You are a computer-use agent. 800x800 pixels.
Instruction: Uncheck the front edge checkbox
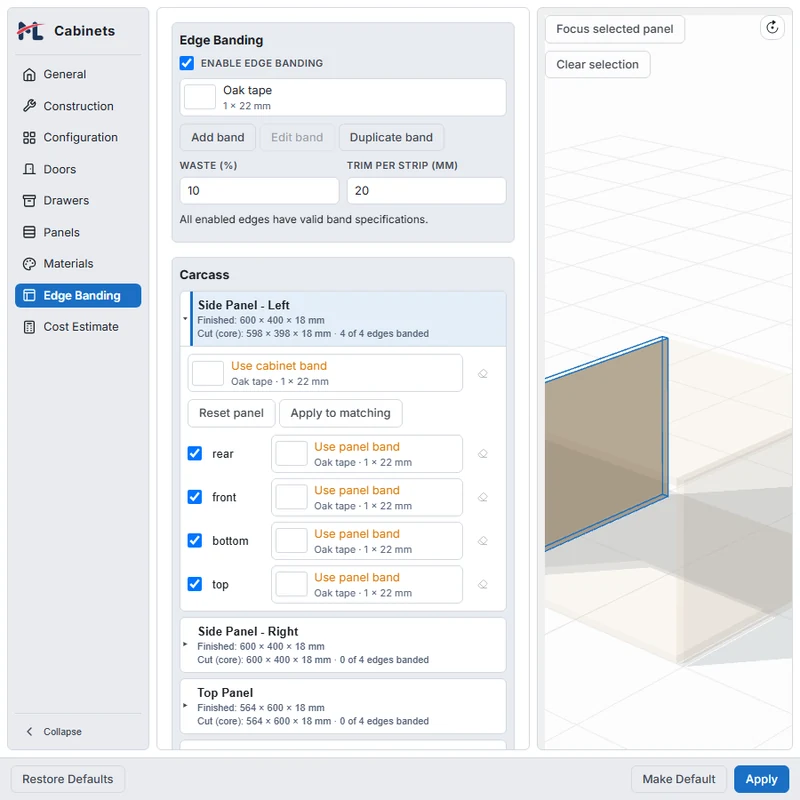[x=194, y=497]
